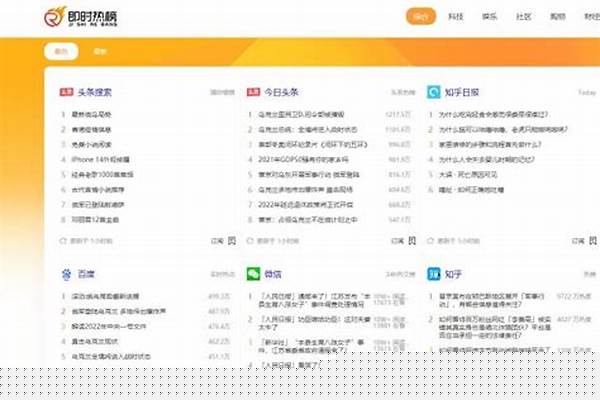Click the 即时热榜 site logo
The width and height of the screenshot is (600, 400).
point(81,17)
